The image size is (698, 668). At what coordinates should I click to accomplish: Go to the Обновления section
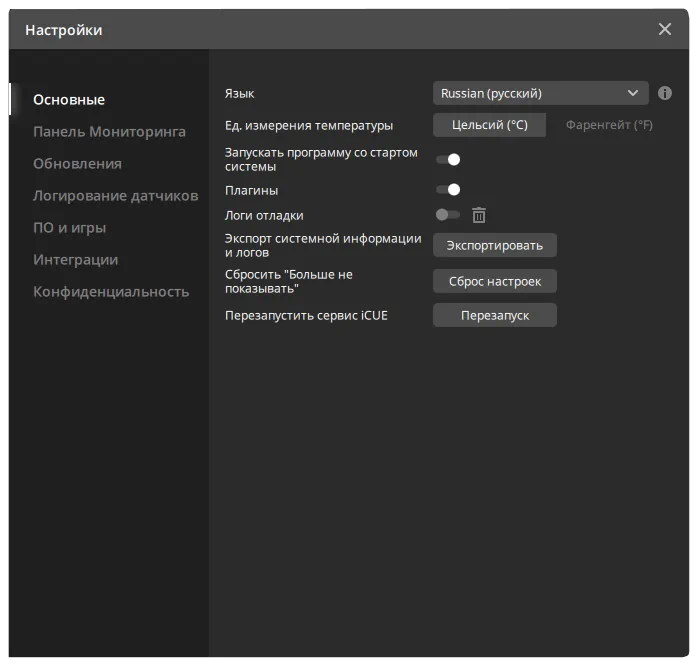(x=77, y=164)
